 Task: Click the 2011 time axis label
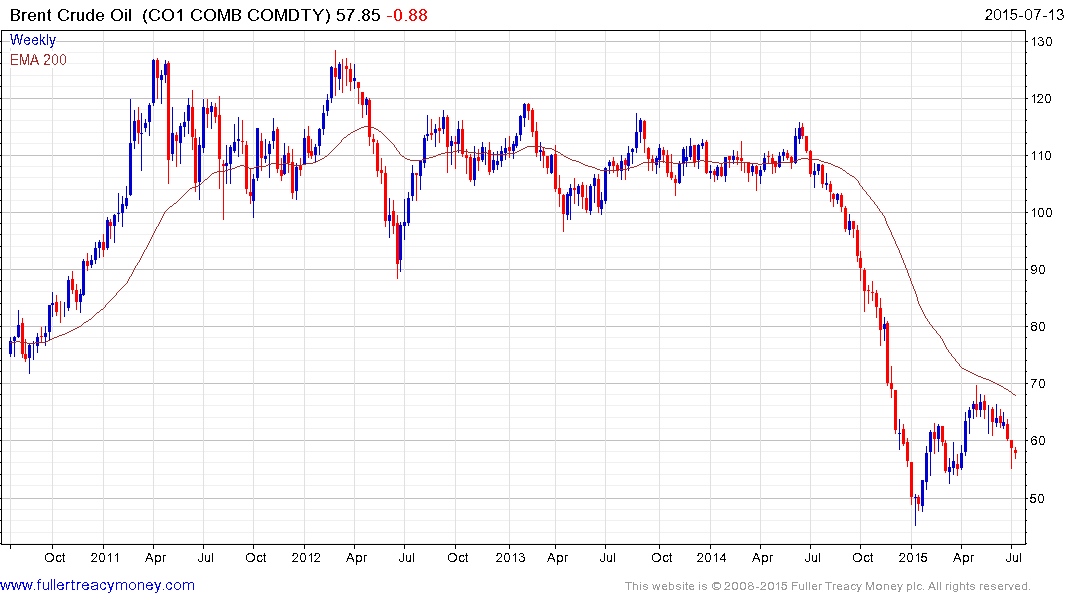click(x=105, y=557)
